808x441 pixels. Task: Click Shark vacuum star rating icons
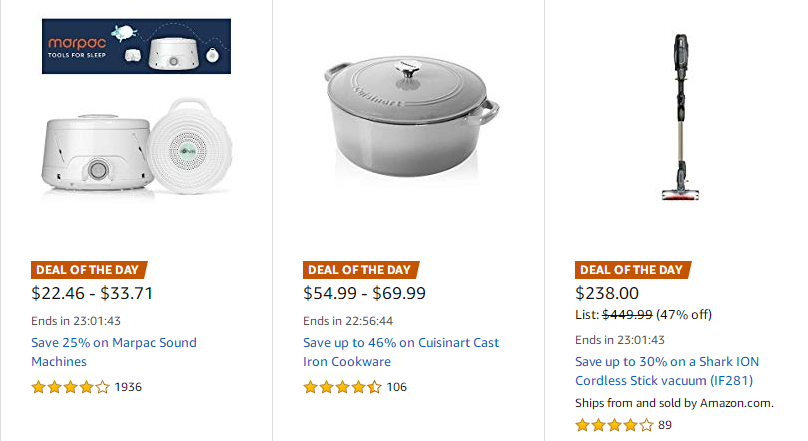[x=614, y=425]
